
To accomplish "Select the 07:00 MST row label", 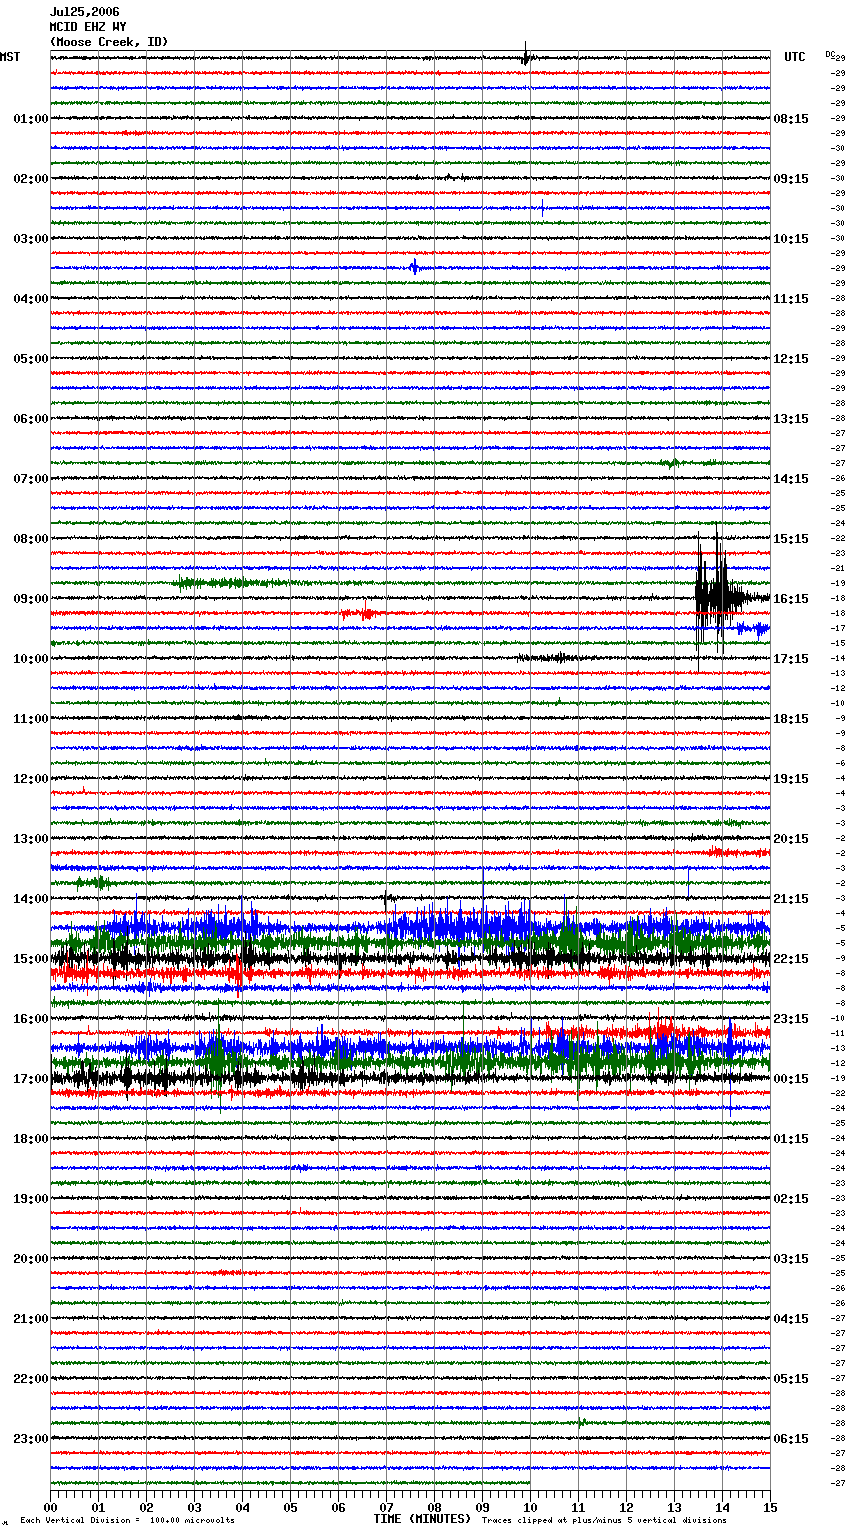I will 31,479.
